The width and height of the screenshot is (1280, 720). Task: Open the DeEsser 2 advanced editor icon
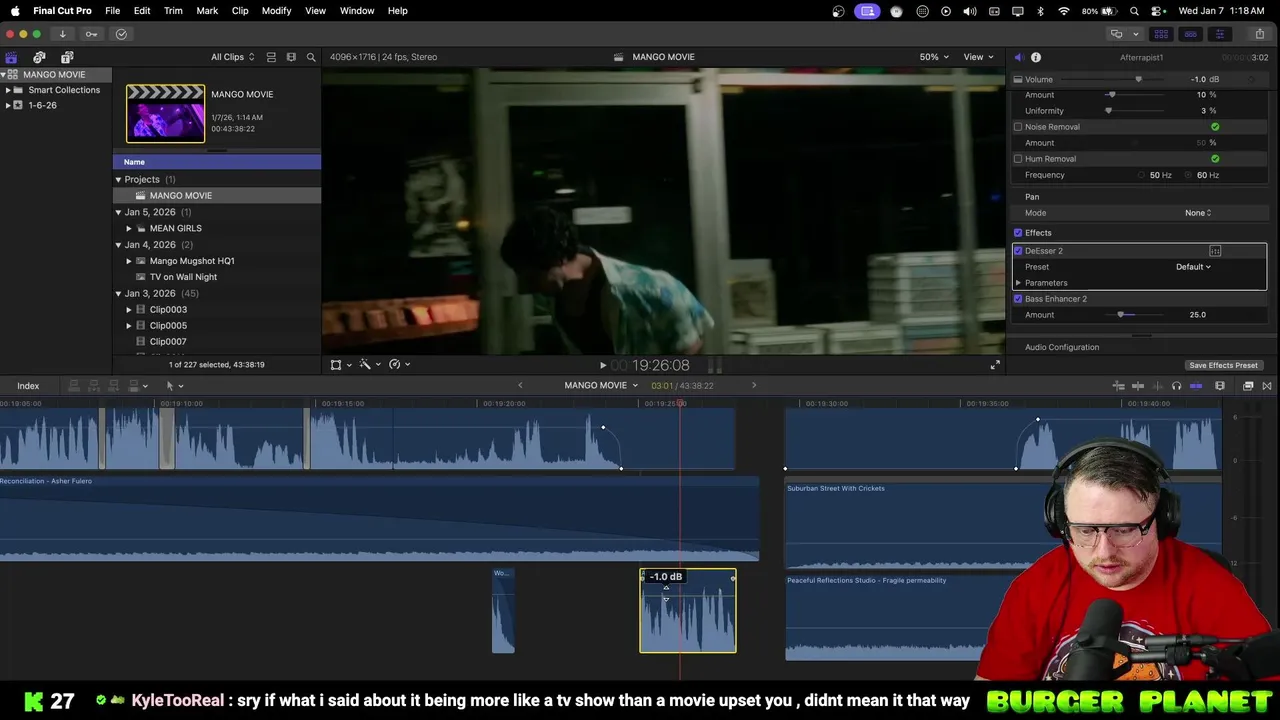(1215, 251)
